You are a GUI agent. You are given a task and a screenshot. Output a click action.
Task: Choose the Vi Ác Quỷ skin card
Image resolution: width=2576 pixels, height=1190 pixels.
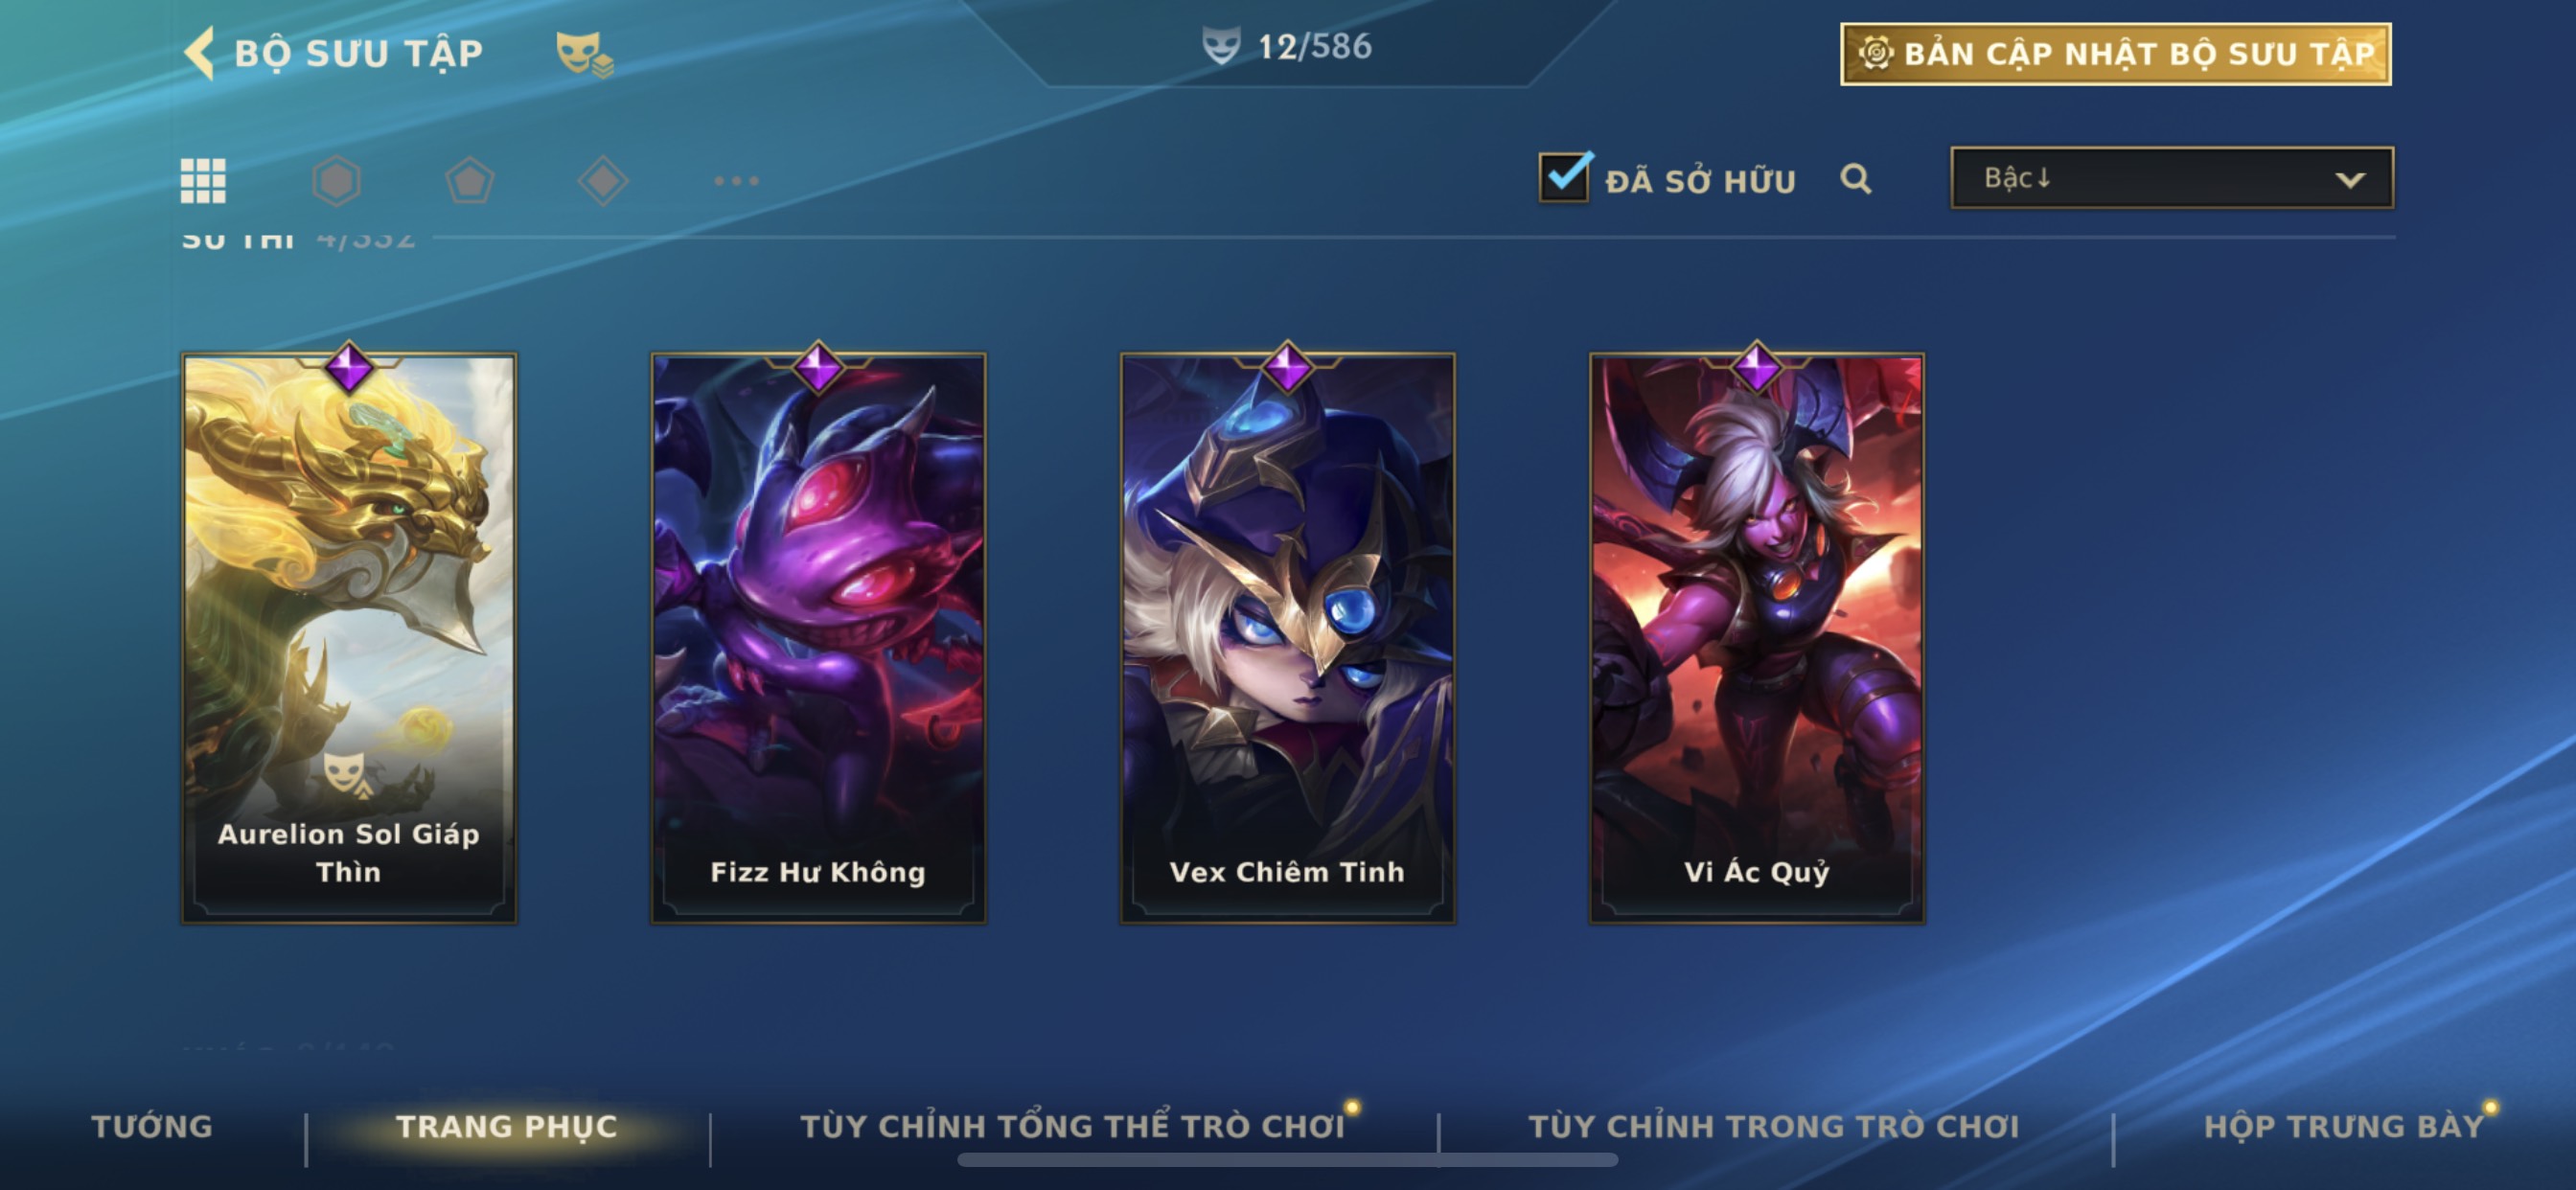pyautogui.click(x=1757, y=638)
